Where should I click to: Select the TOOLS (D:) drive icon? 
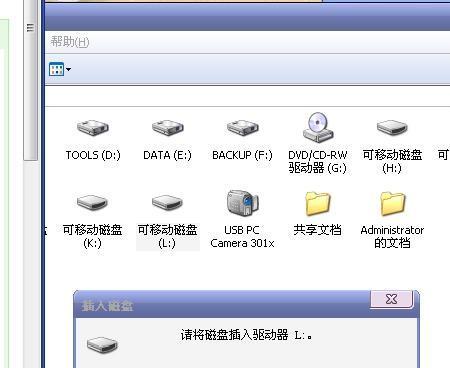[93, 128]
